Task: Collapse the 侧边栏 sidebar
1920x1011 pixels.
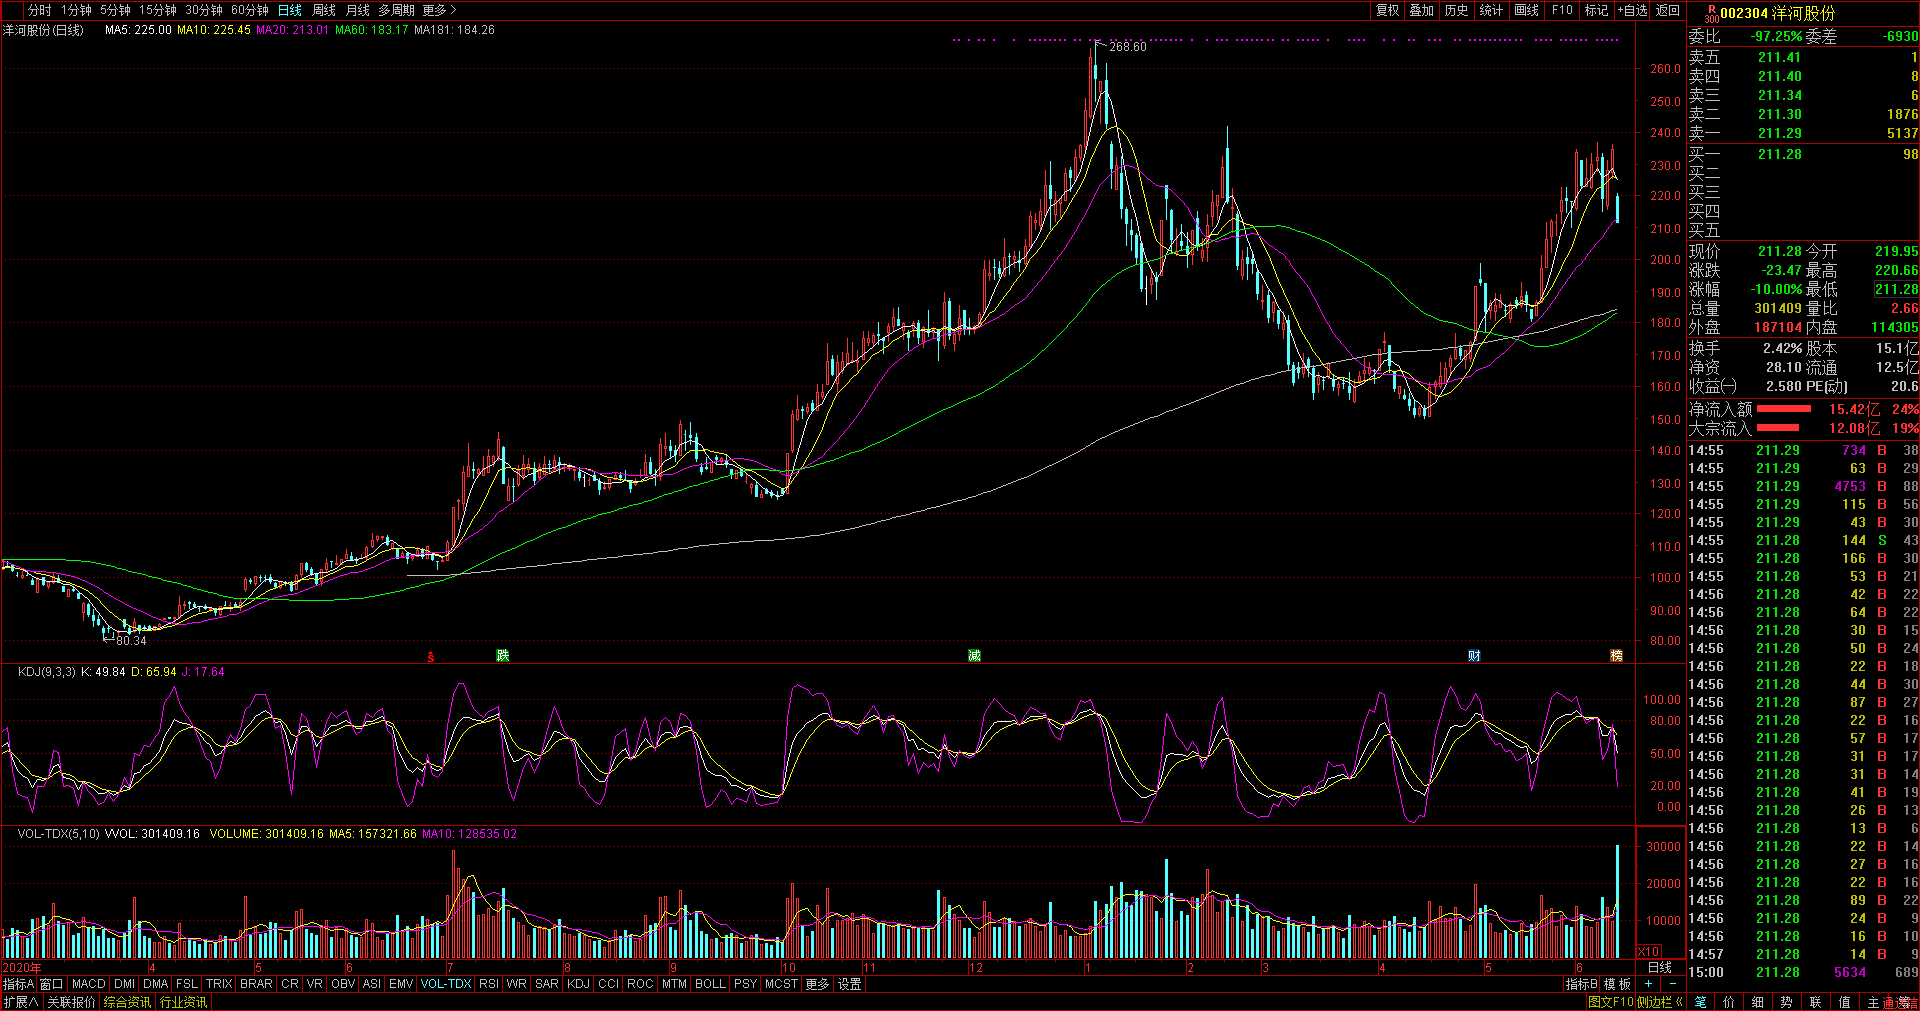Action: coord(1660,1002)
